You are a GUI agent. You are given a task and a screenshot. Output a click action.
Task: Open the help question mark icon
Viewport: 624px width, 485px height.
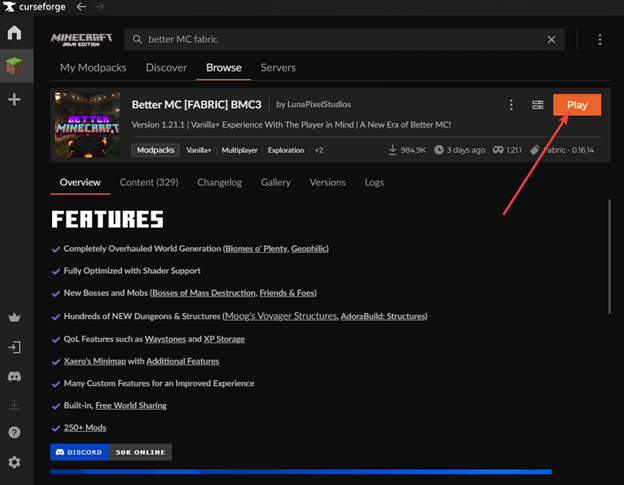[14, 432]
